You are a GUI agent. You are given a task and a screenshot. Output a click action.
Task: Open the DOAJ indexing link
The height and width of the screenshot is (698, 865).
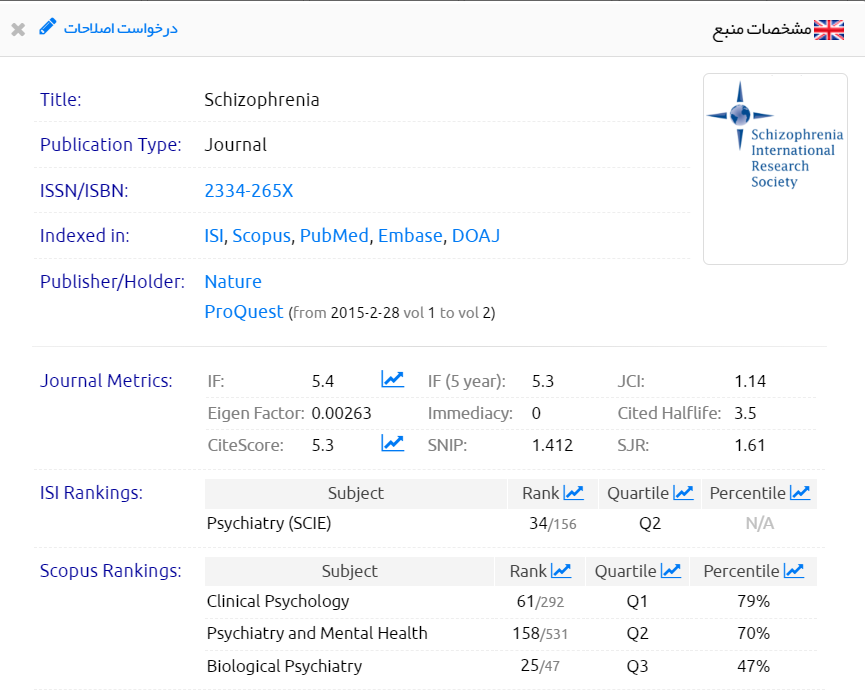tap(475, 236)
